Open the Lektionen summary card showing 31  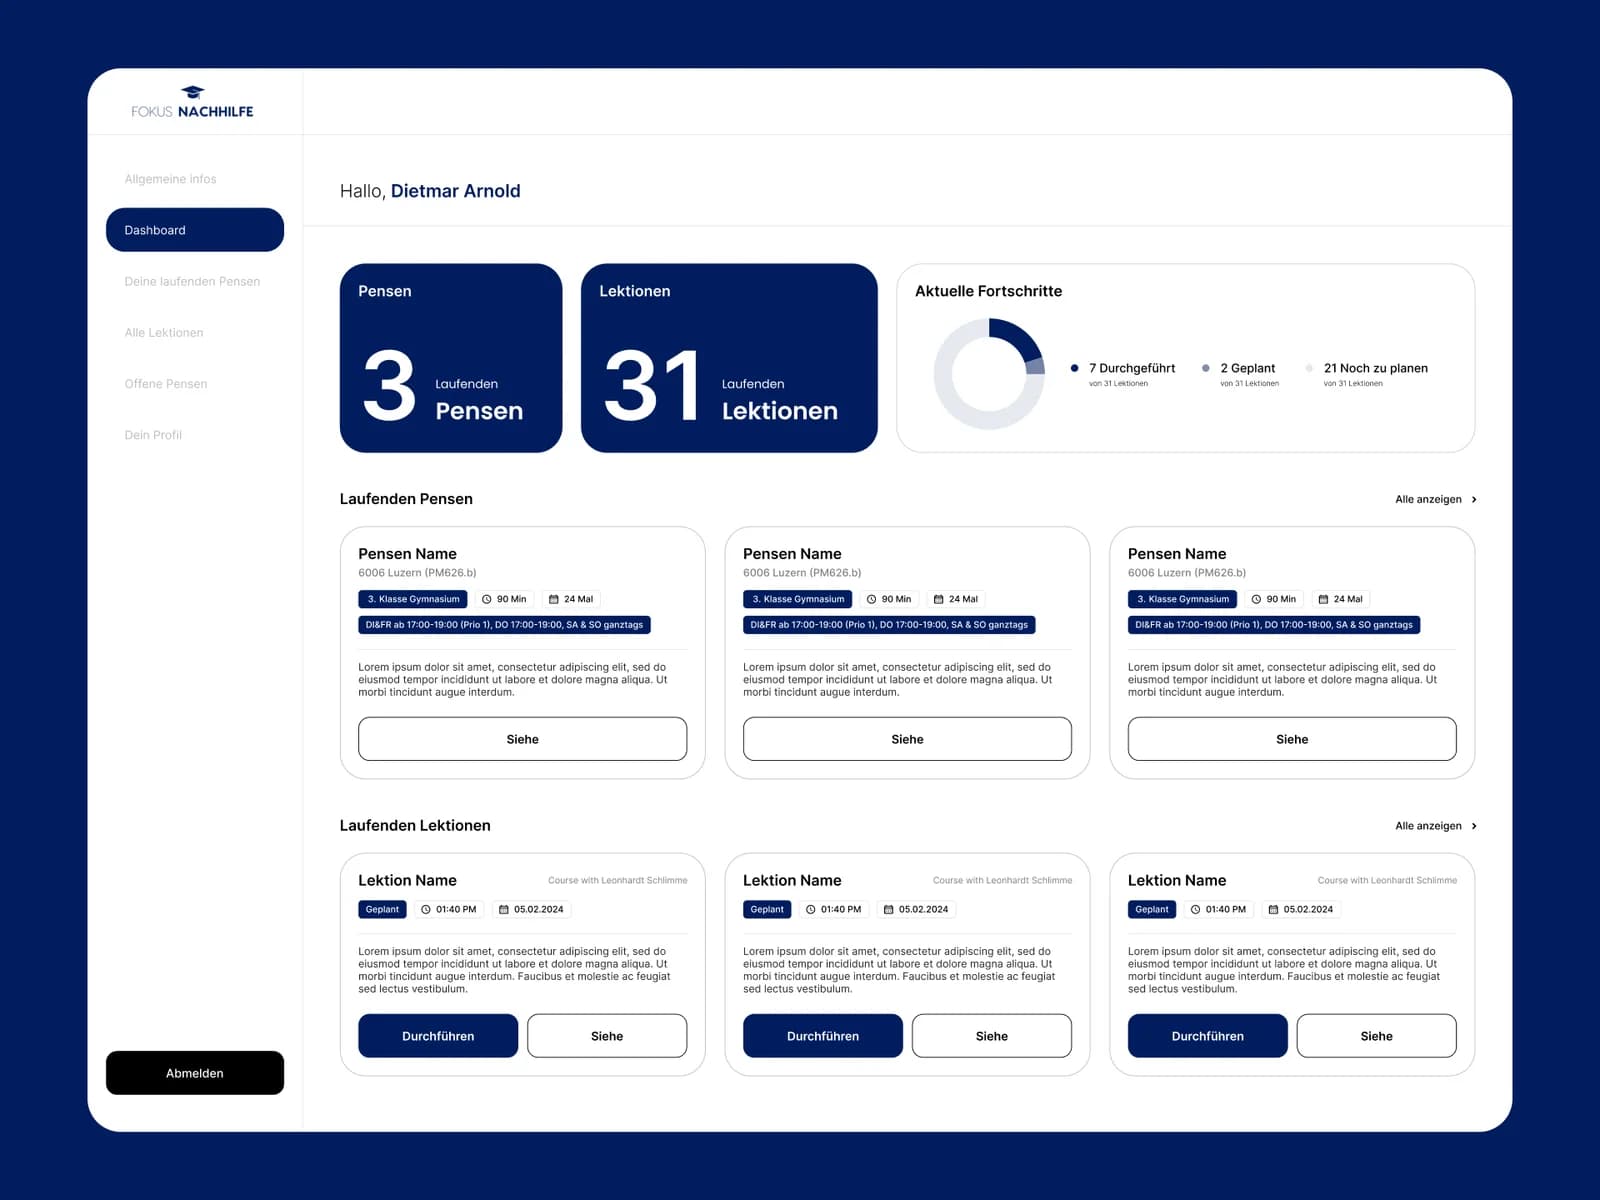tap(729, 358)
